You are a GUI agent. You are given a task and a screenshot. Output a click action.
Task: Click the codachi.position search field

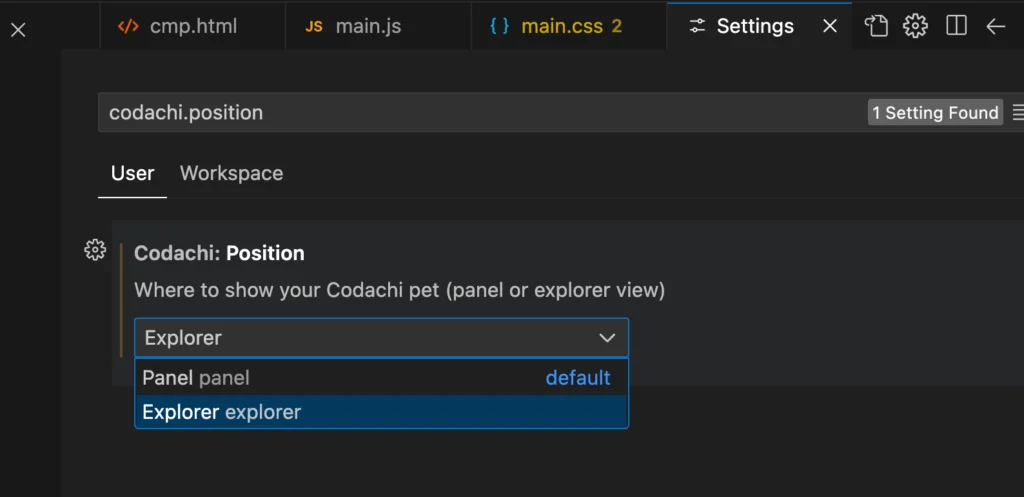(481, 112)
